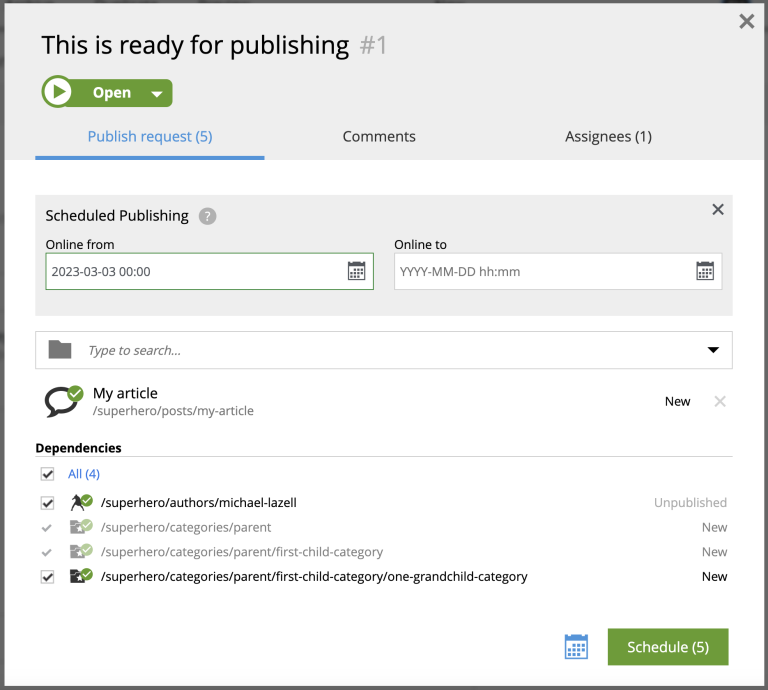This screenshot has width=768, height=690.
Task: Click the michael-lazell author icon
Action: click(81, 502)
